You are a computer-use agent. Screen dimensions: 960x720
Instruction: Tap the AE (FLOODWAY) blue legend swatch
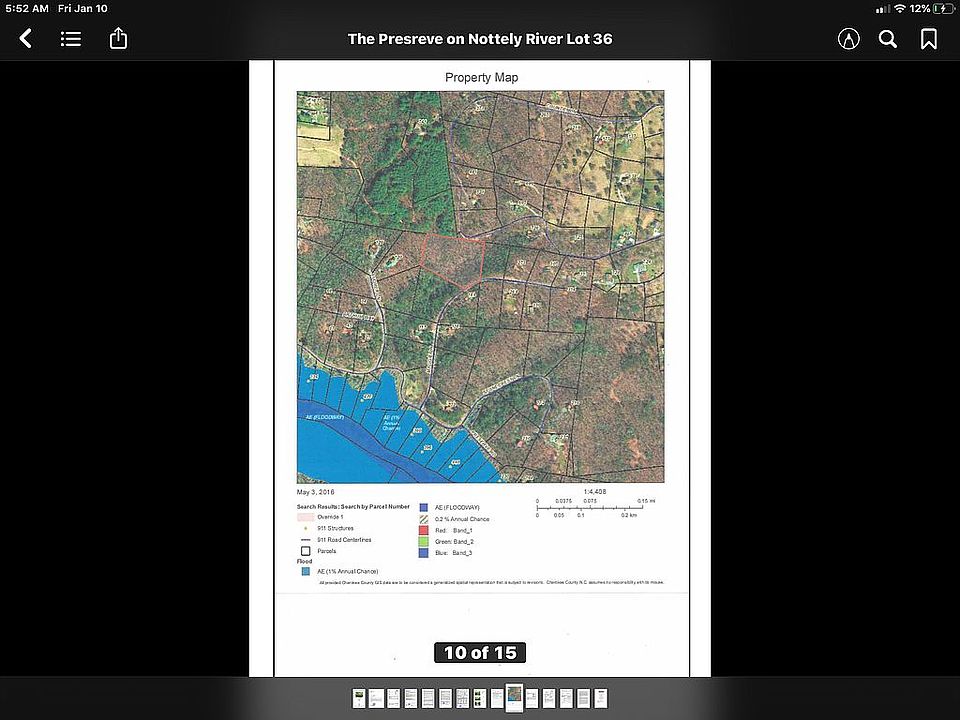click(x=423, y=508)
